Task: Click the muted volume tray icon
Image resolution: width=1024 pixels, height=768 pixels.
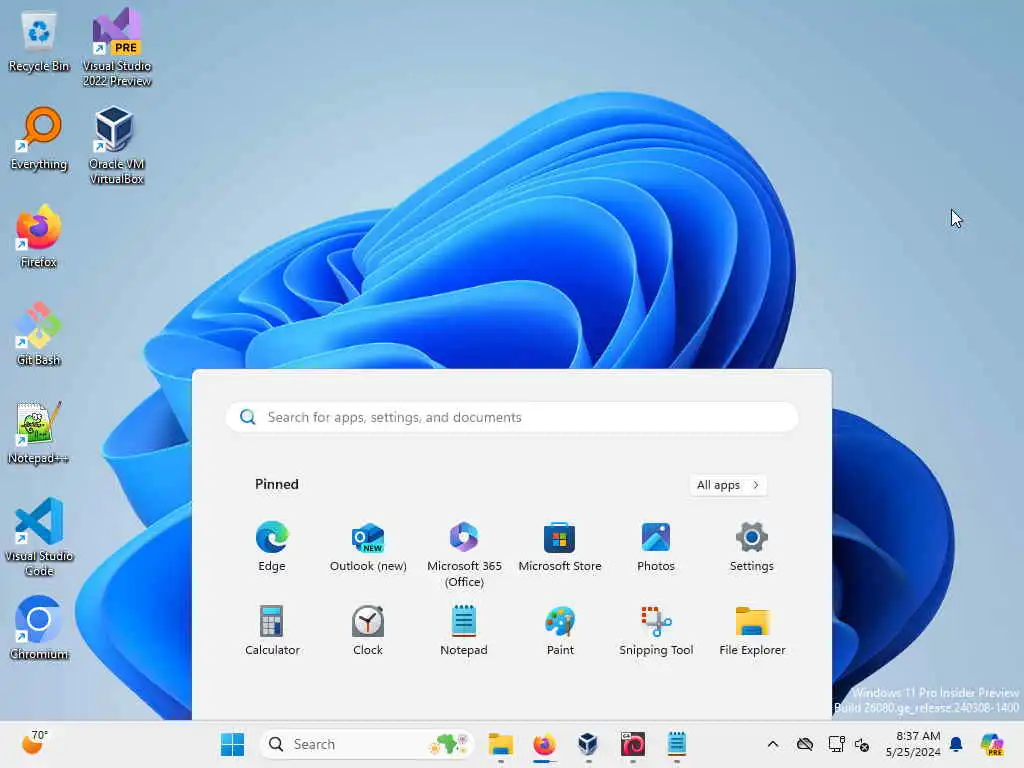Action: (x=862, y=744)
